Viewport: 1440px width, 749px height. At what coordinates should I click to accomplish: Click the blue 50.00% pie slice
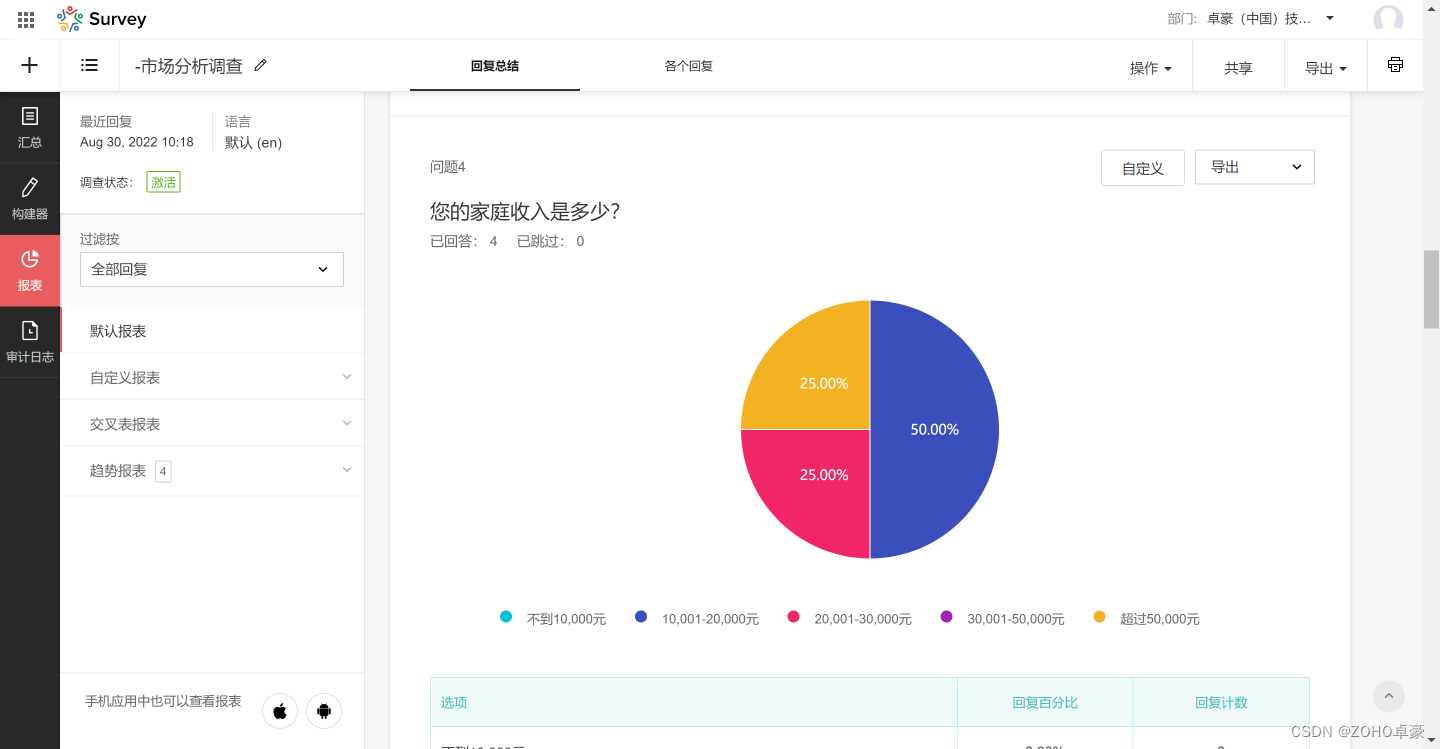pos(935,429)
